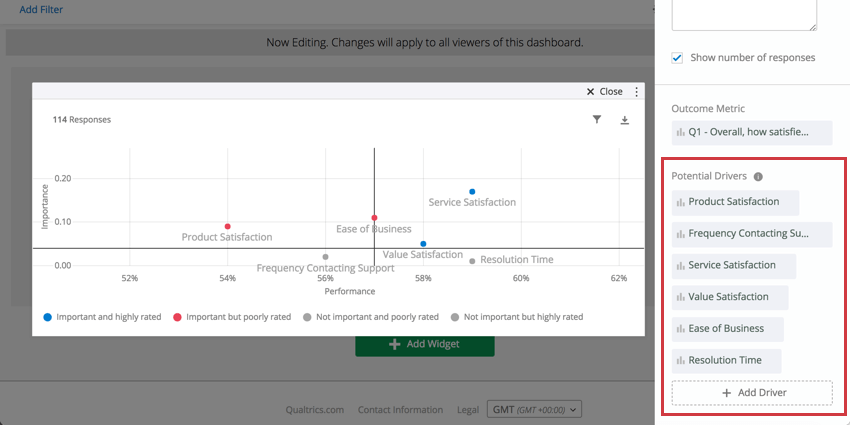
Task: Open the Qualtrics.com footer link
Action: (x=314, y=410)
